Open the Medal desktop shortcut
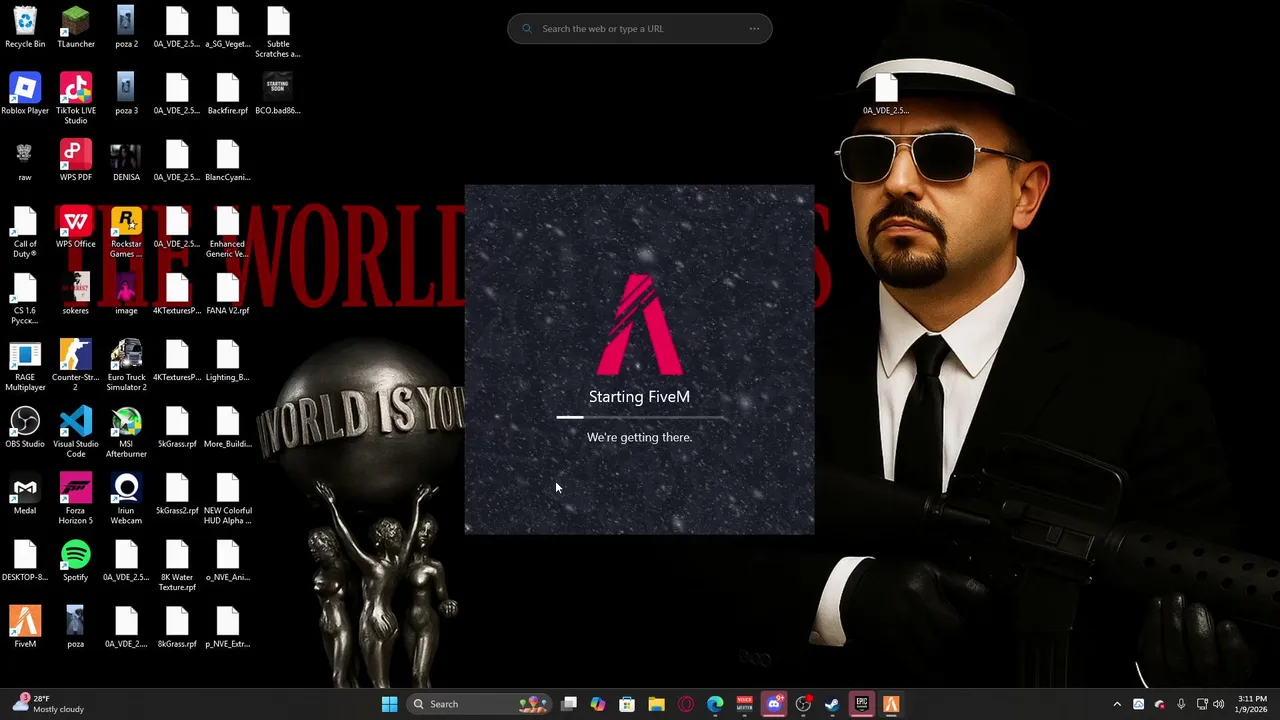This screenshot has height=720, width=1280. (25, 495)
